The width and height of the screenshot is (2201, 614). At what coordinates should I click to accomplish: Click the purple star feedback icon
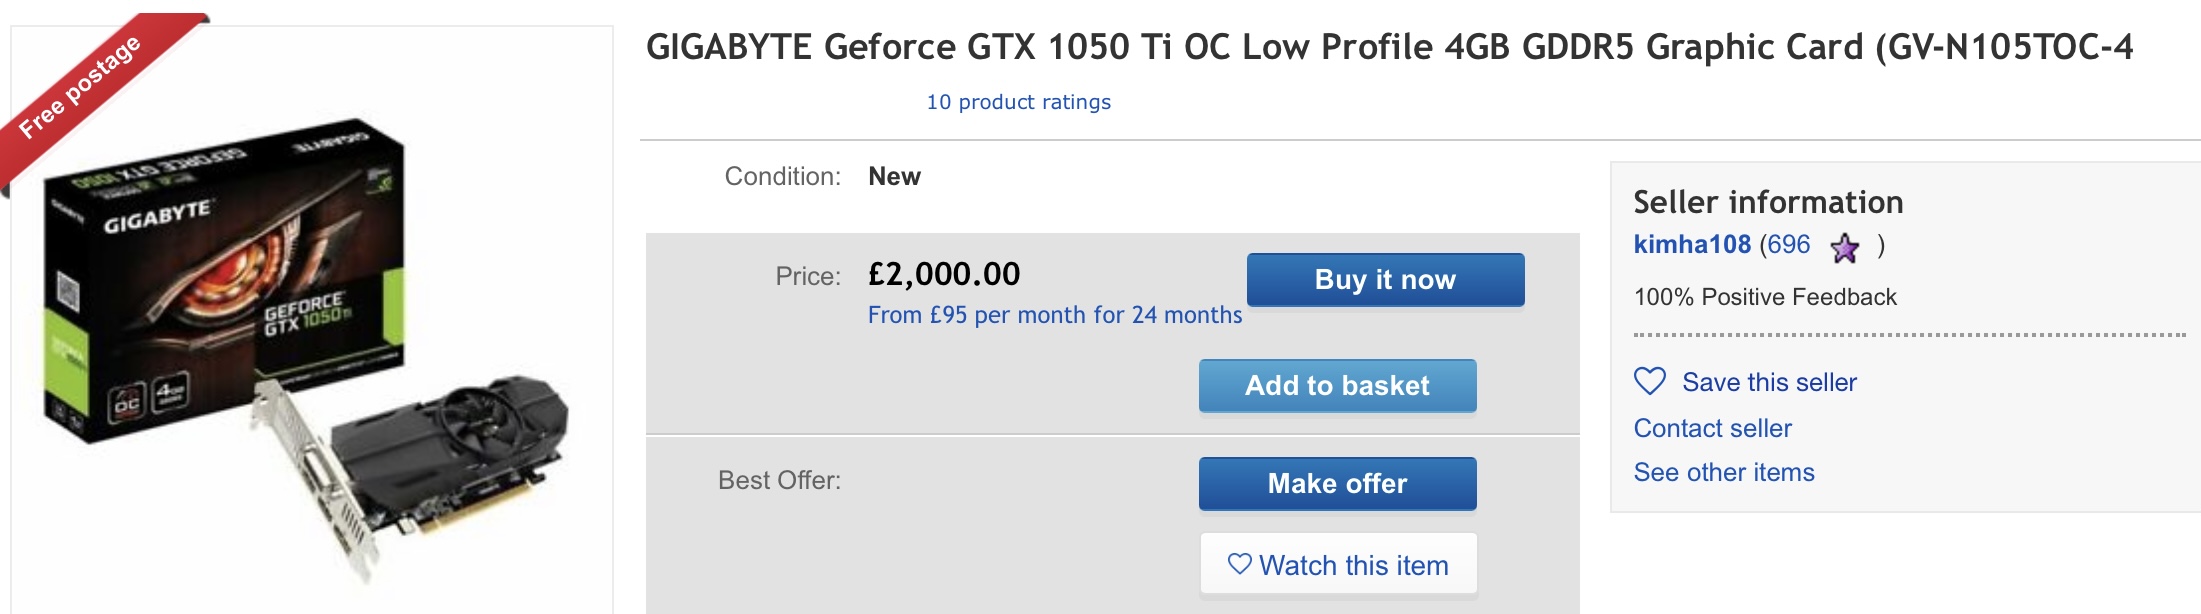pyautogui.click(x=1845, y=247)
